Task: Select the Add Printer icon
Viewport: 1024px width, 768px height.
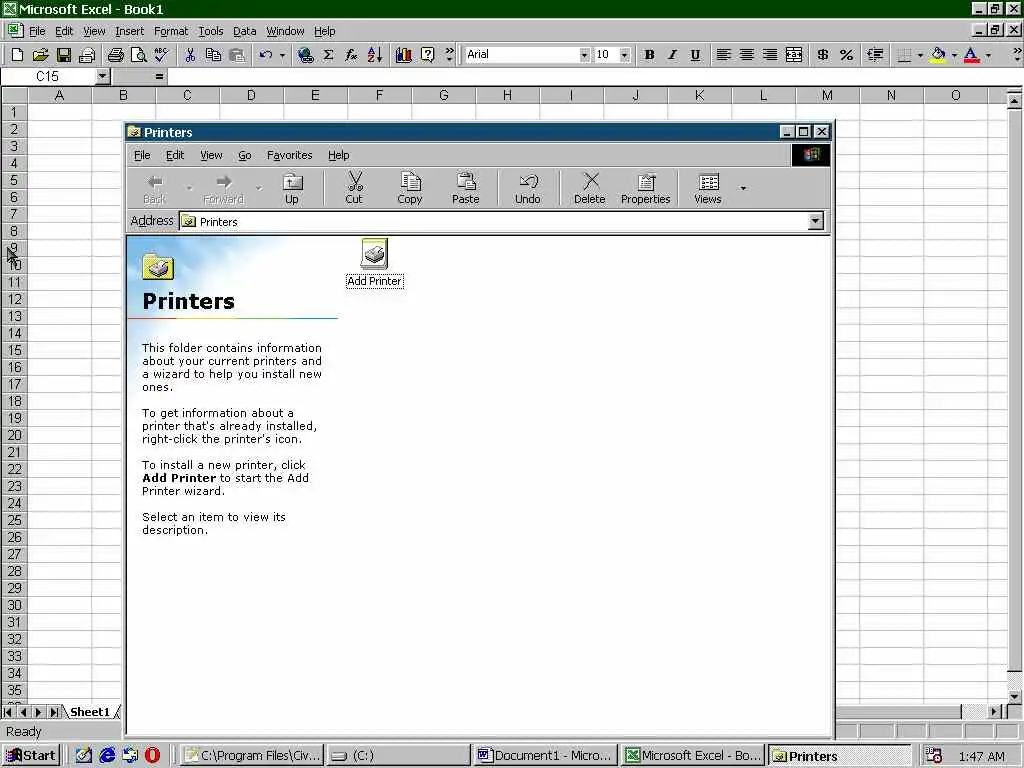Action: coord(375,263)
